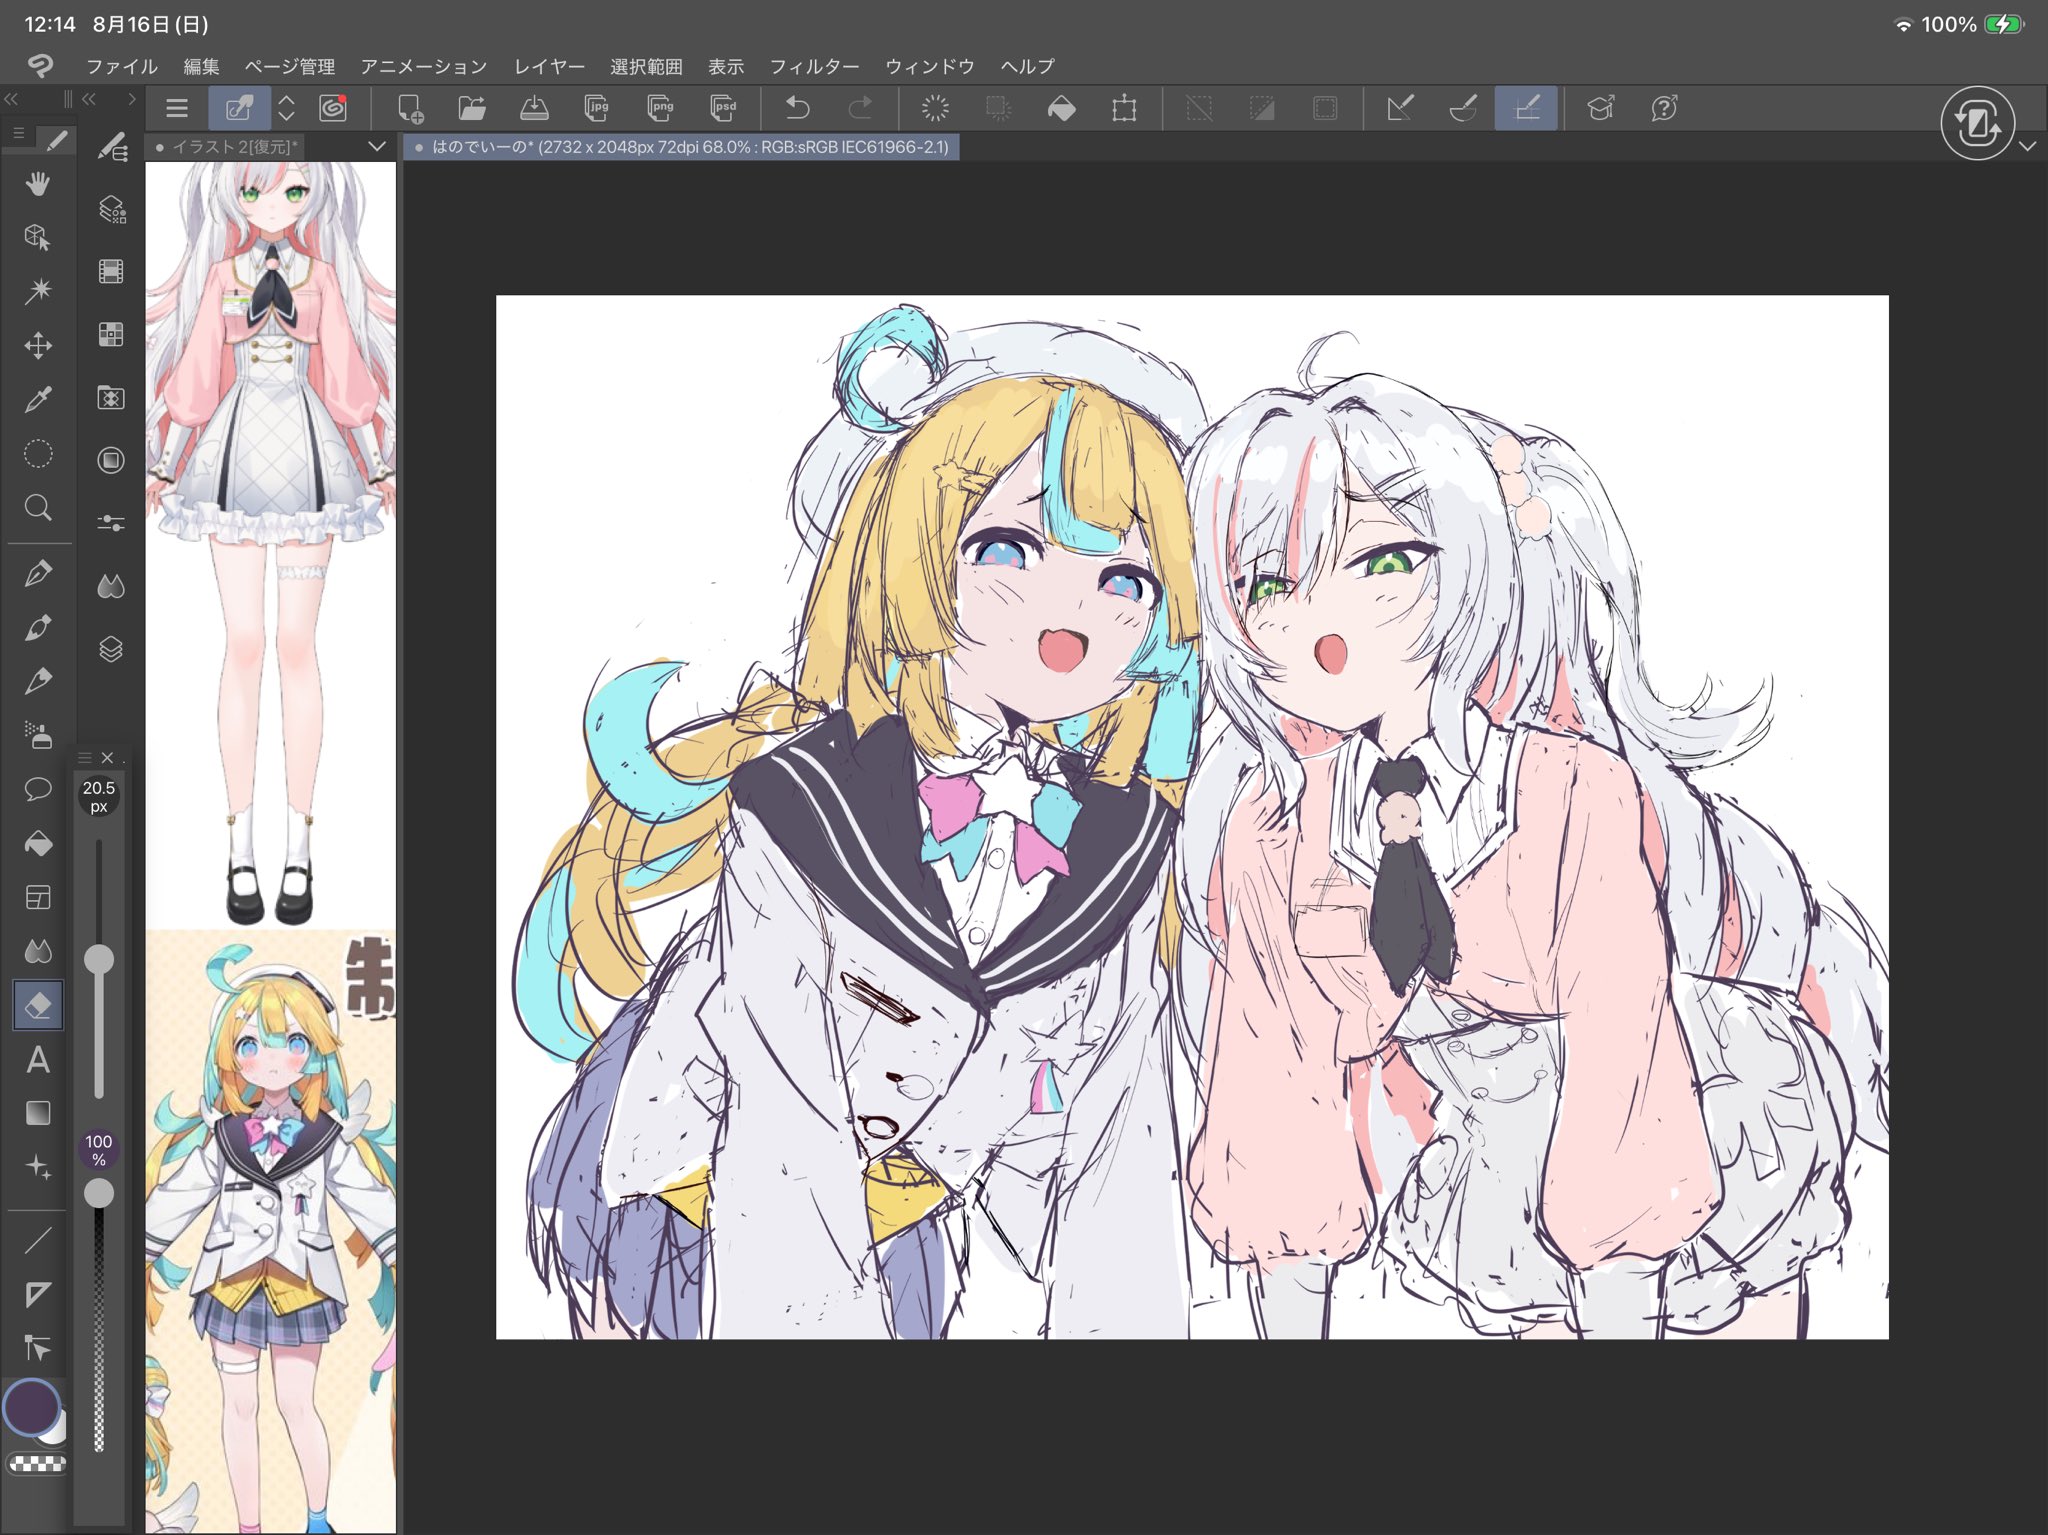Select the Zoom magnifier tool
2048x1535 pixels.
38,508
